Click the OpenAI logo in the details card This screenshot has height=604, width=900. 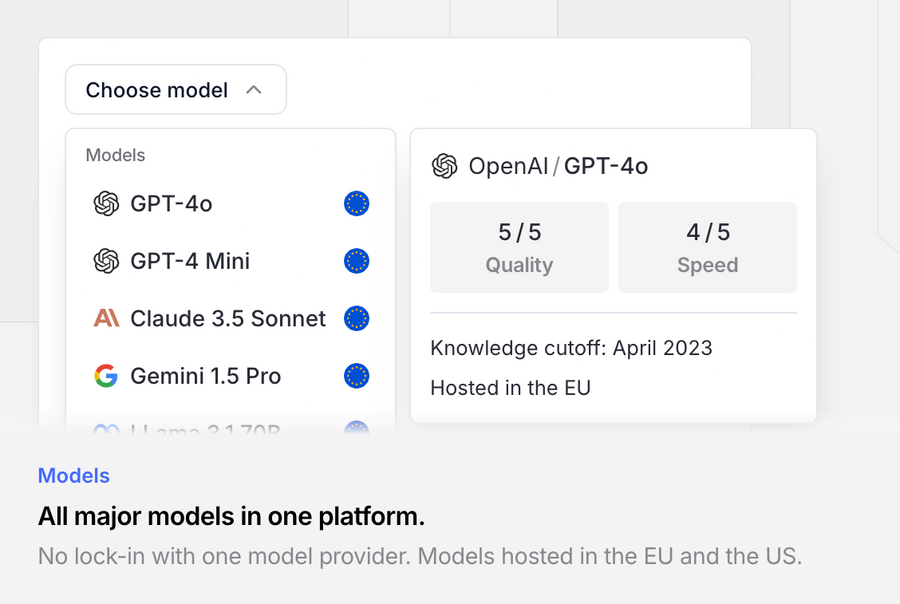tap(444, 166)
